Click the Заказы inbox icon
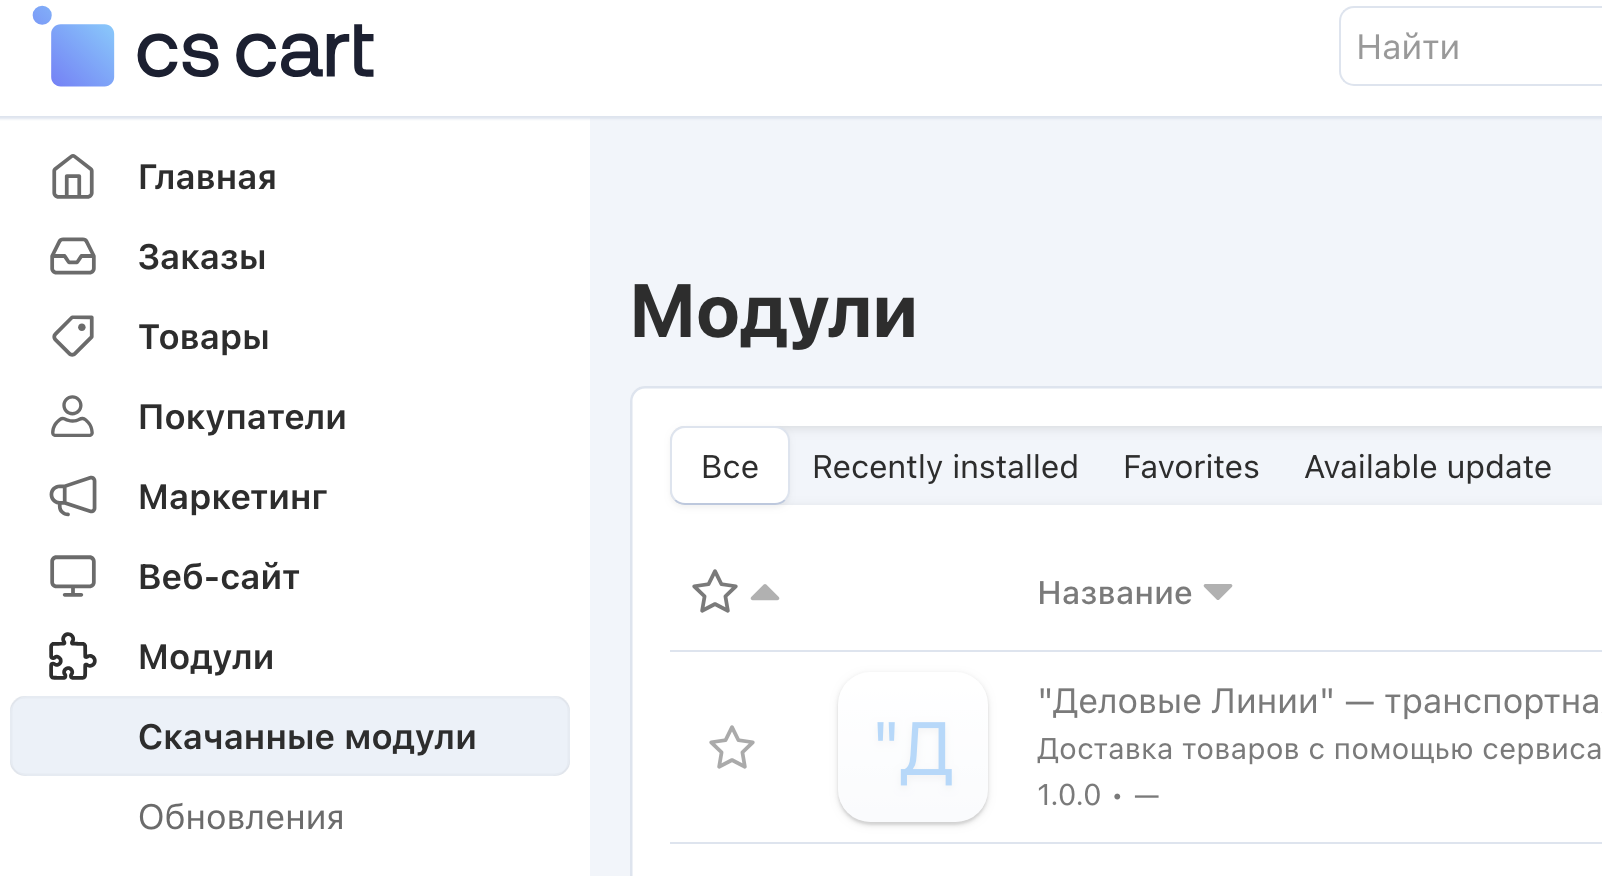Screen dimensions: 1602x876 tap(73, 257)
